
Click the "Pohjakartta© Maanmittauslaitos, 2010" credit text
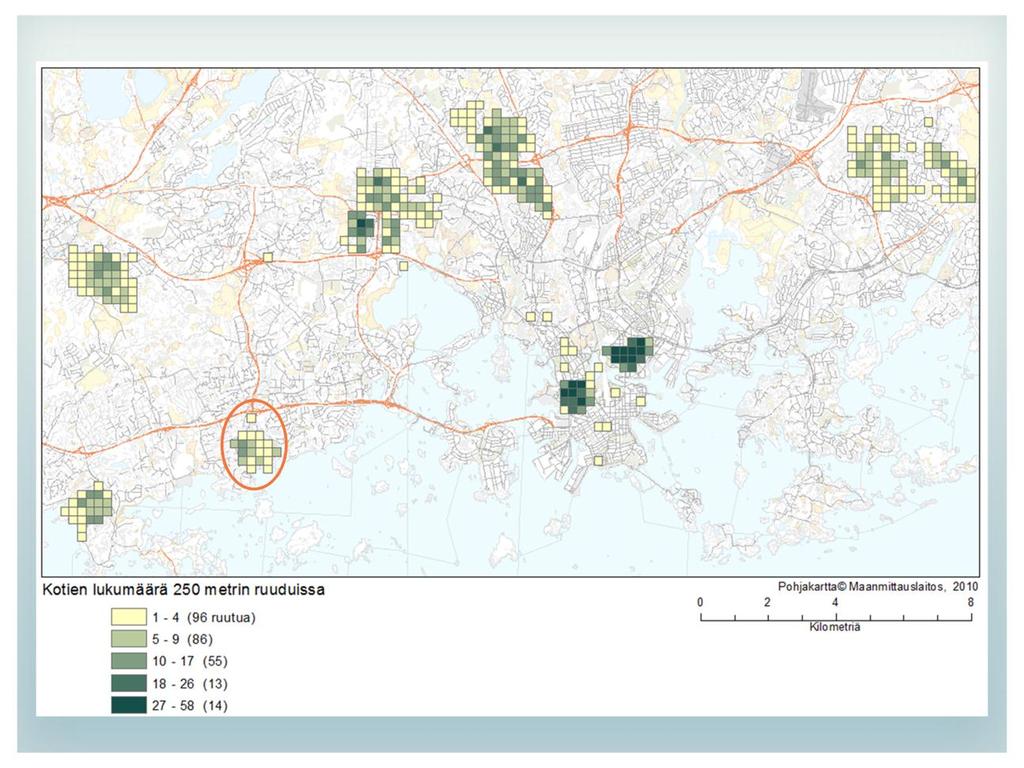pyautogui.click(x=878, y=586)
